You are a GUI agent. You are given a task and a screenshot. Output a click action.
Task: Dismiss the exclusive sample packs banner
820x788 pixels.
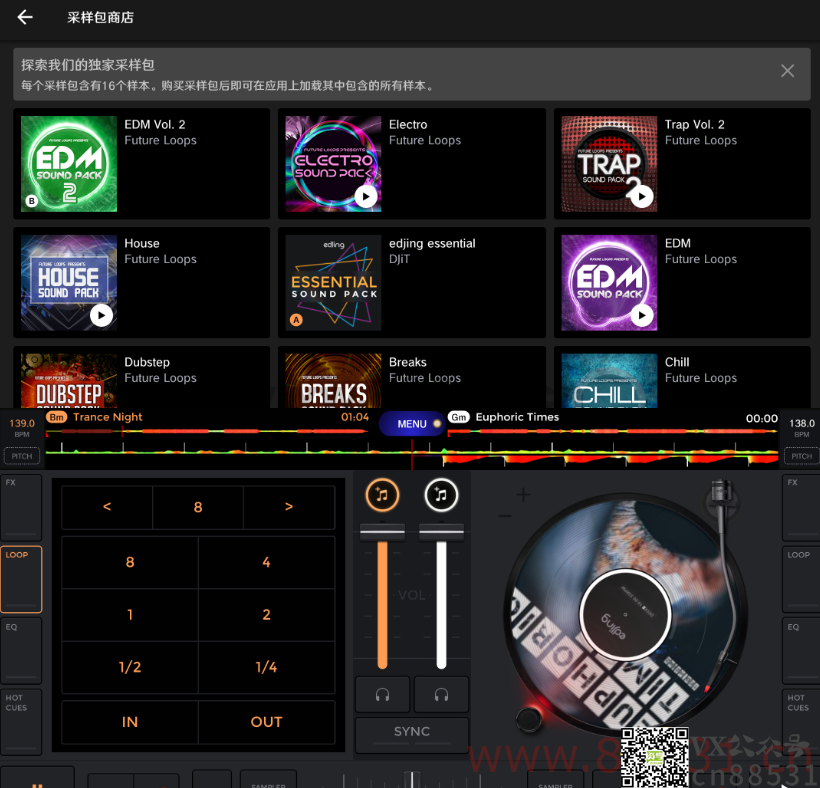point(787,71)
